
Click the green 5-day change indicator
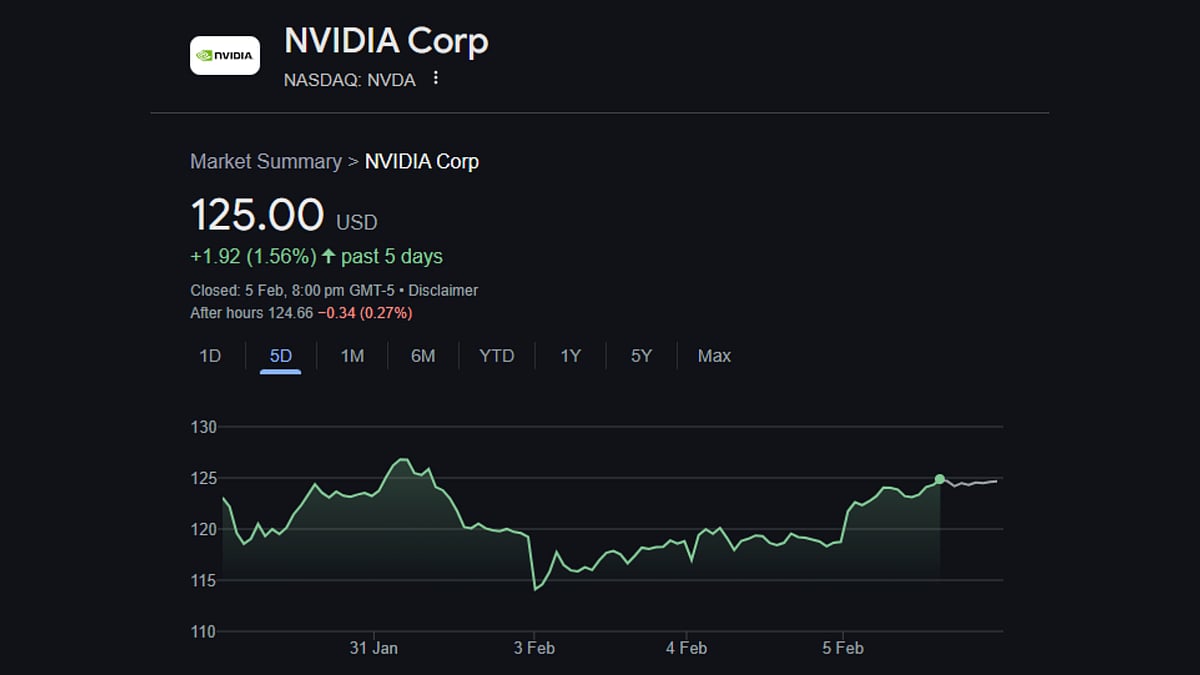click(316, 256)
